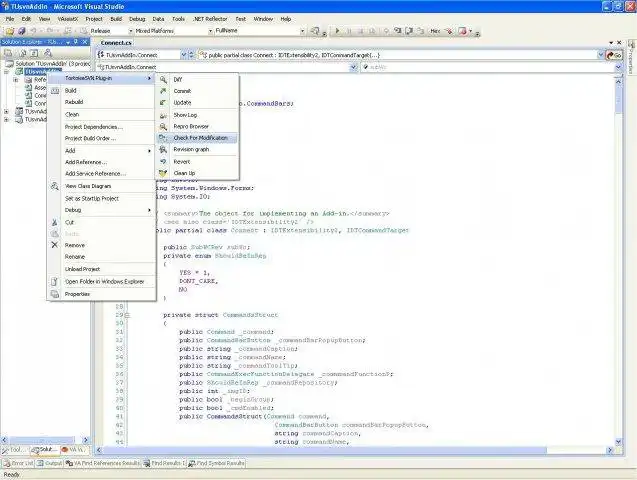Open the class declaration navigation dropdown
This screenshot has width=637, height=480.
pos(601,55)
